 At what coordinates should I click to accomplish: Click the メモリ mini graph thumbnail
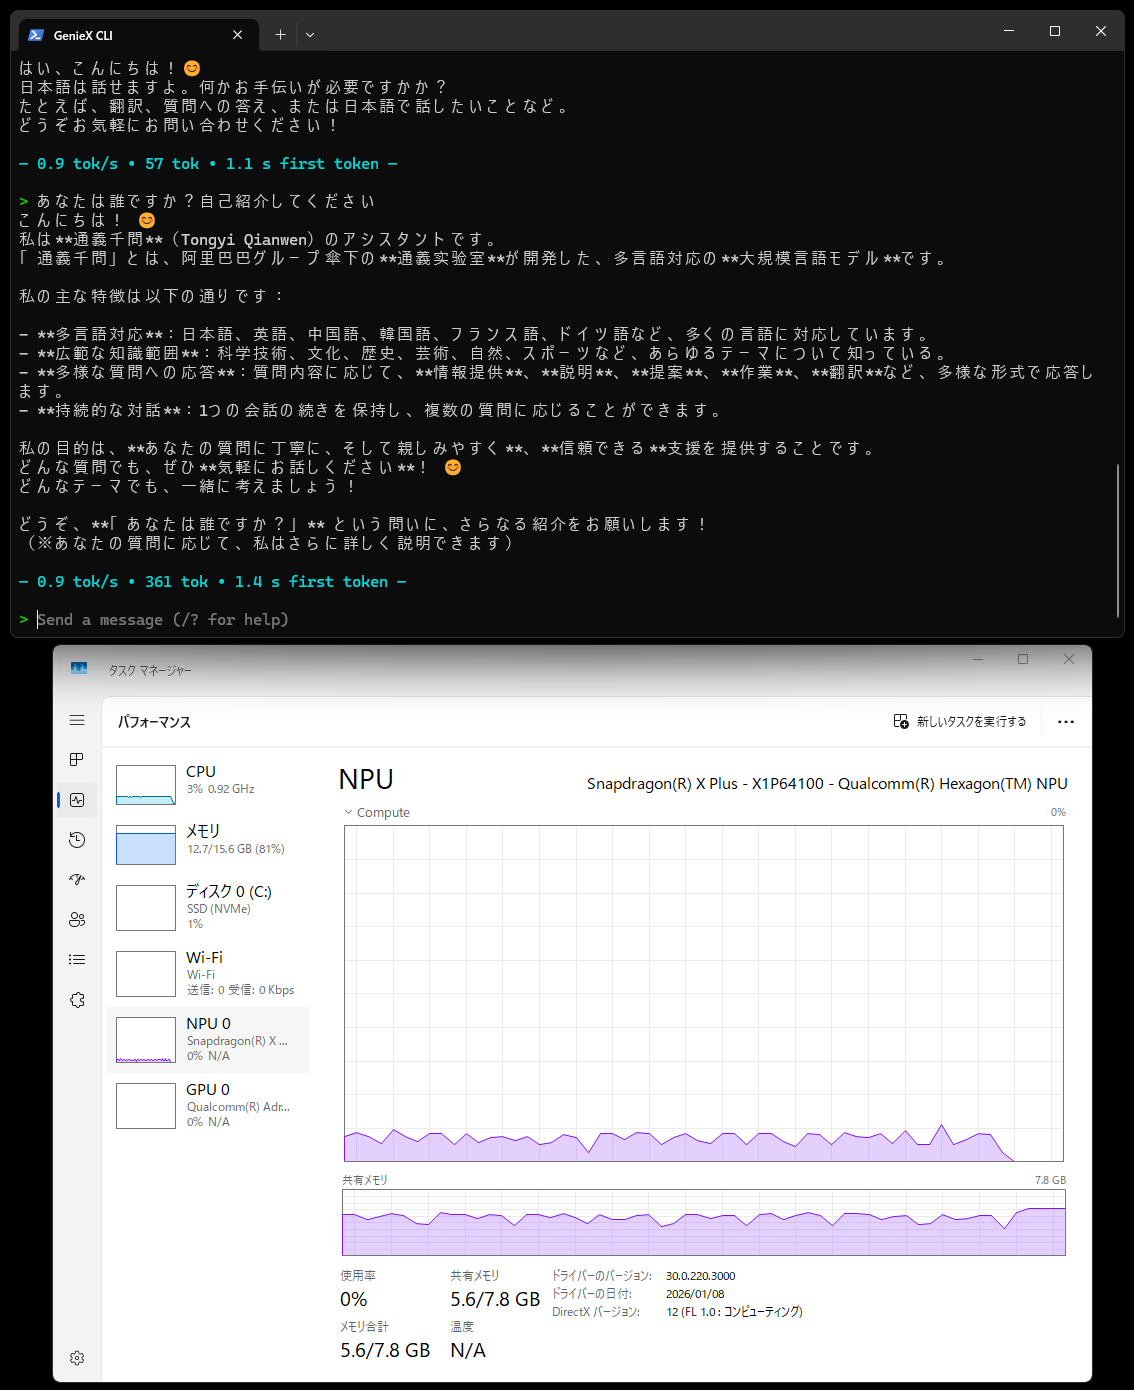coord(146,845)
